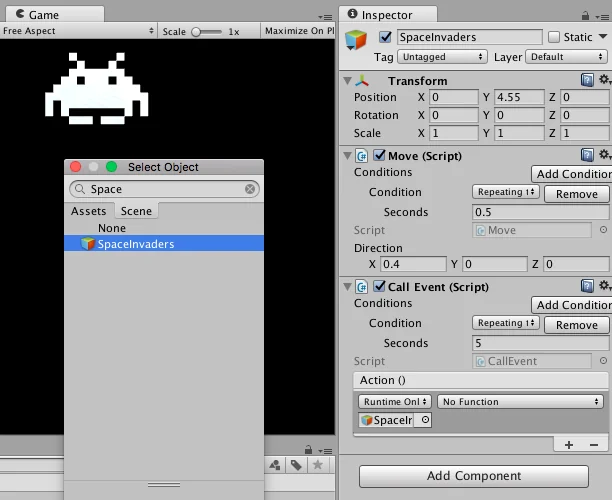612x500 pixels.
Task: Switch to Assets tab in Select Object
Action: click(89, 211)
